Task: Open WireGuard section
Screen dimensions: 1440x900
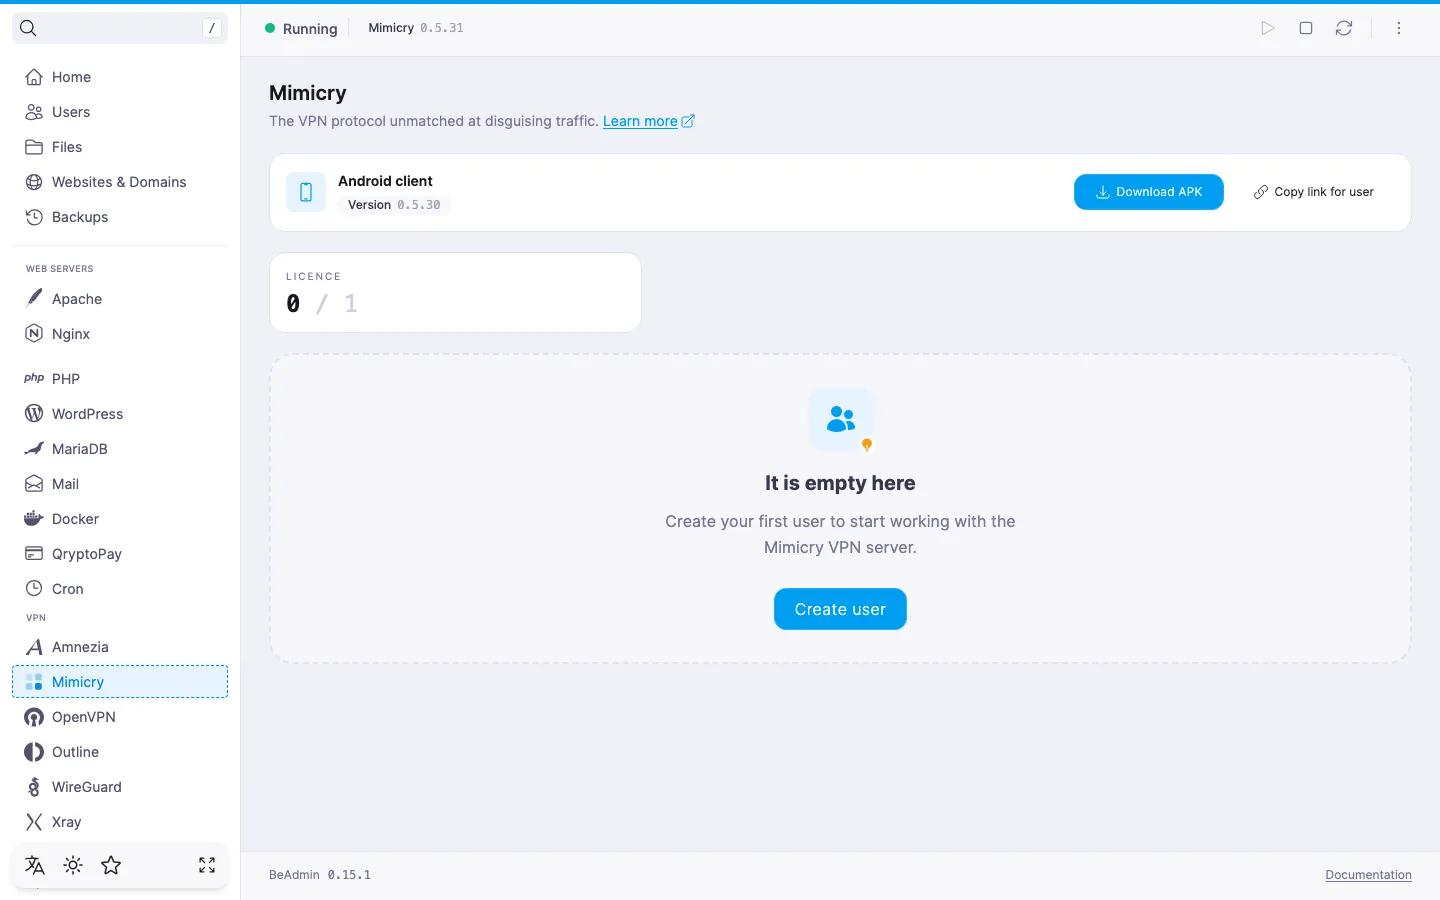Action: tap(120, 787)
